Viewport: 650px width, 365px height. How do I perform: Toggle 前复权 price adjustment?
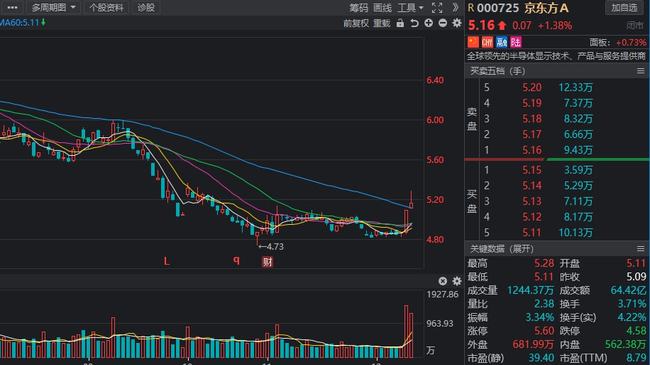(356, 23)
